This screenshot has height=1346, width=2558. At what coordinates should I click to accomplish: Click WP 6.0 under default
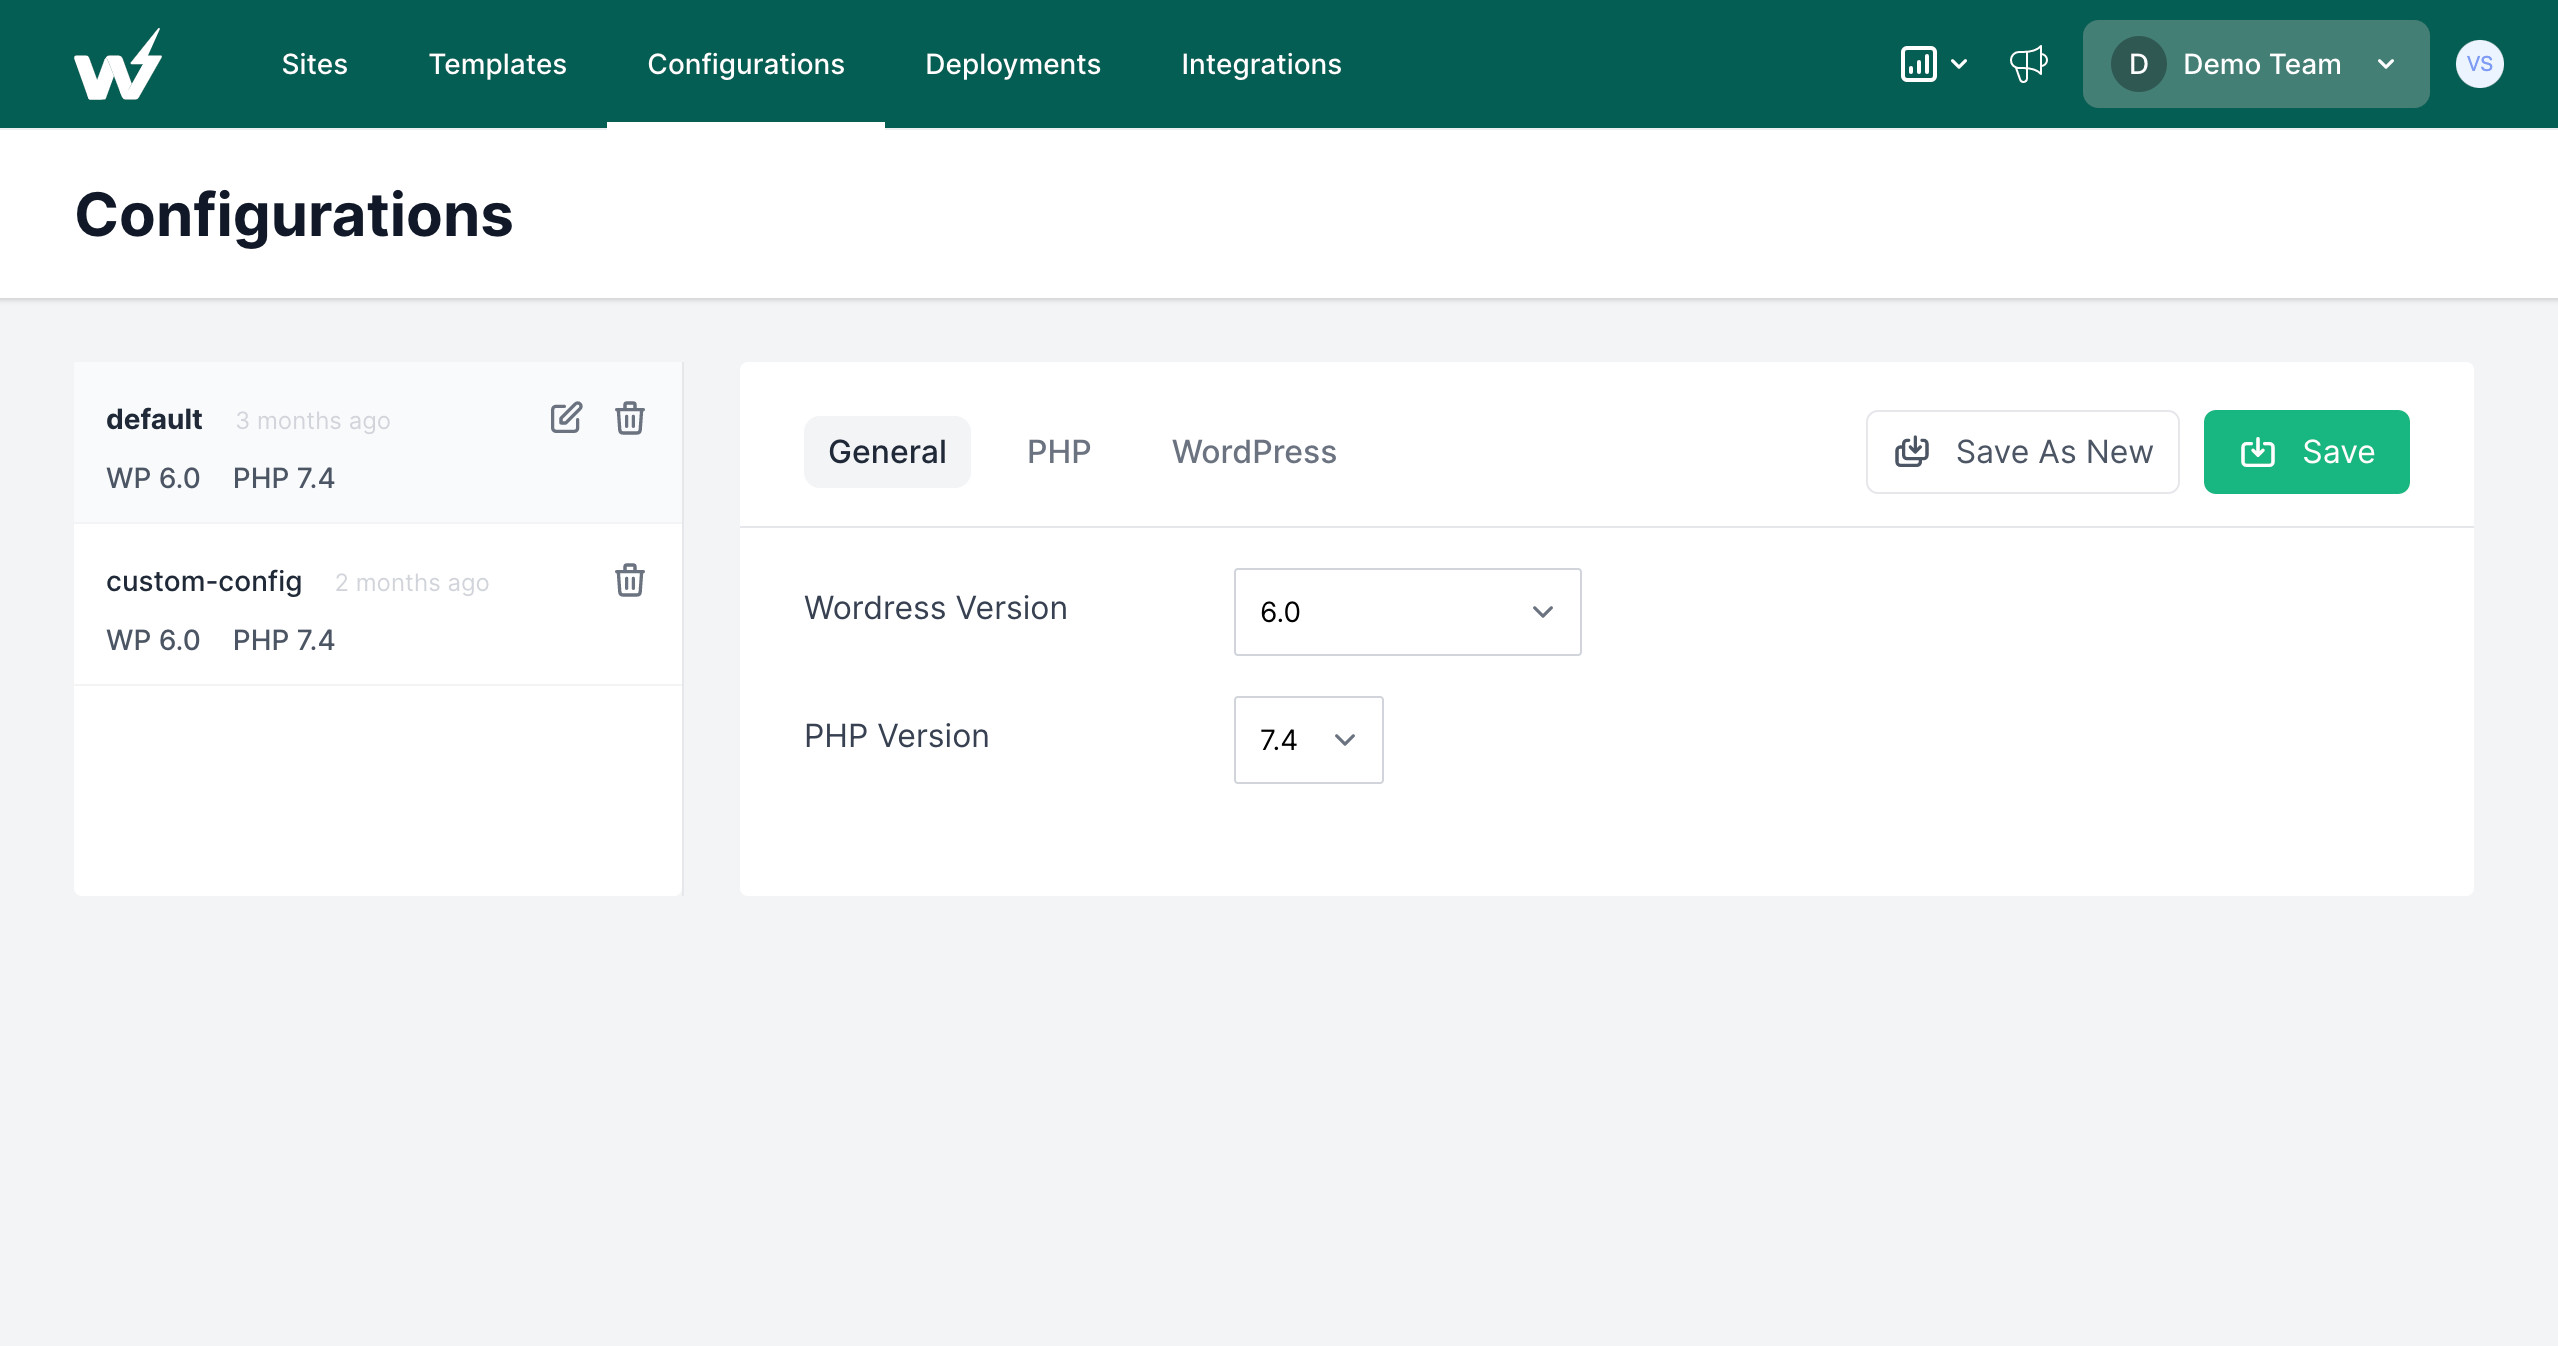pos(153,478)
